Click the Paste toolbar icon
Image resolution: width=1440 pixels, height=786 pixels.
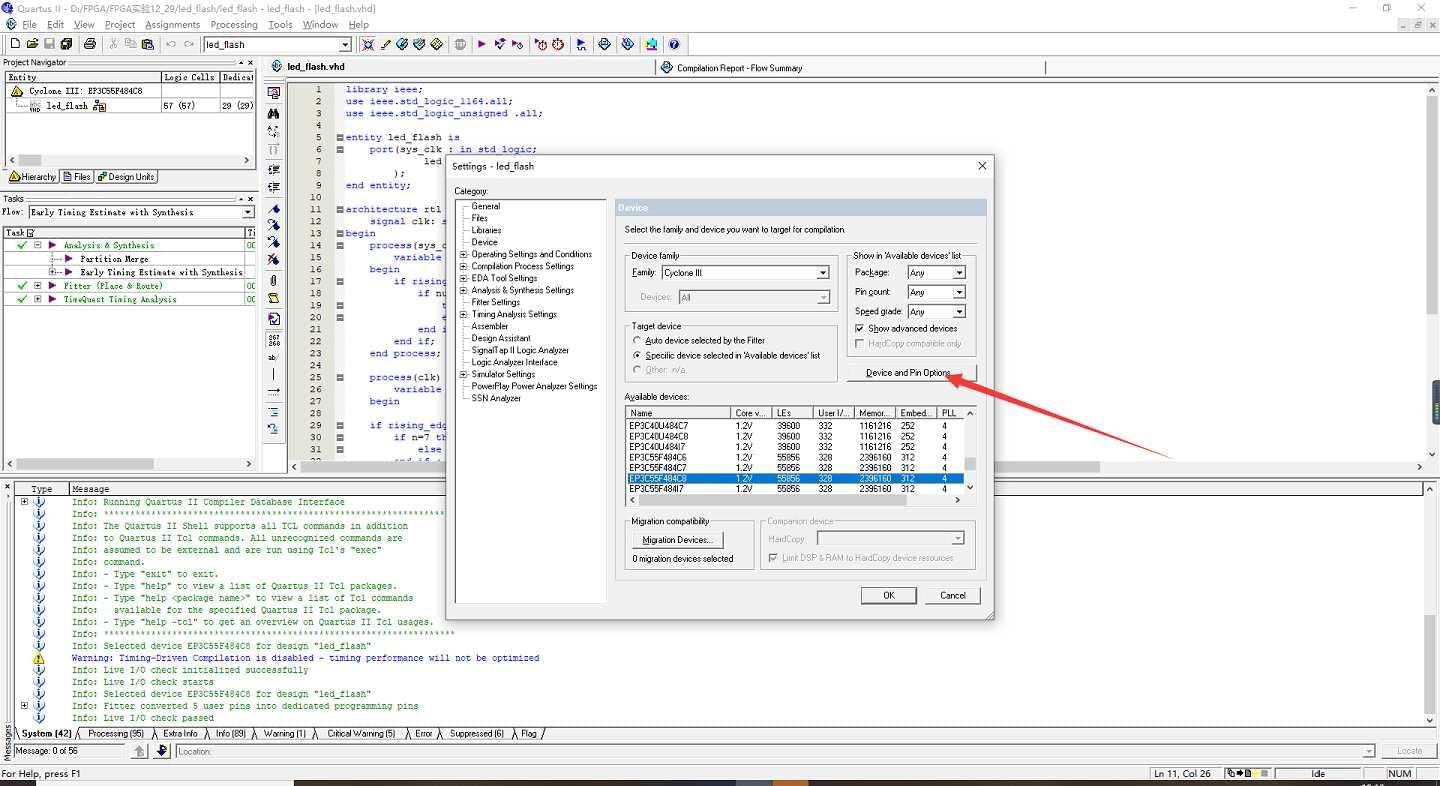click(x=147, y=44)
